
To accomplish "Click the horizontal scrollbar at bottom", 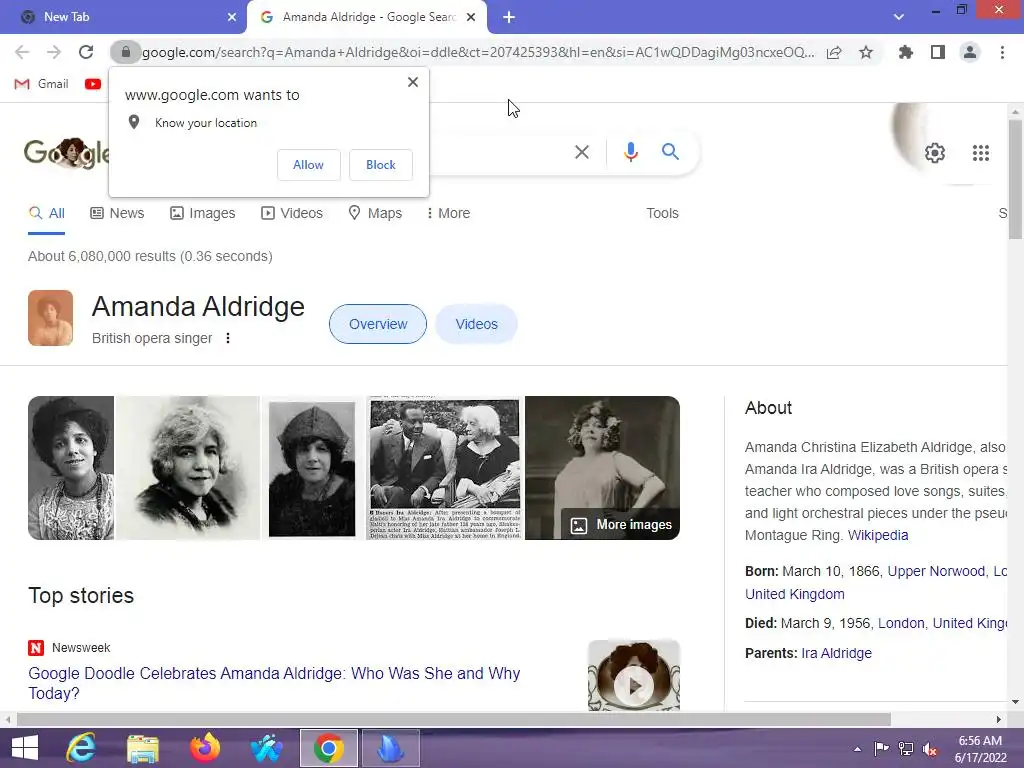I will (x=454, y=720).
